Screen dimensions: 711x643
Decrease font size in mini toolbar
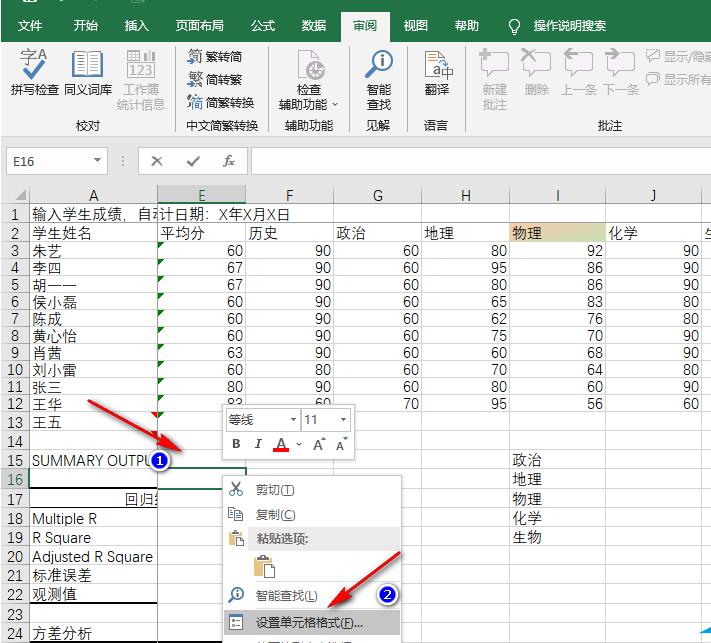342,444
